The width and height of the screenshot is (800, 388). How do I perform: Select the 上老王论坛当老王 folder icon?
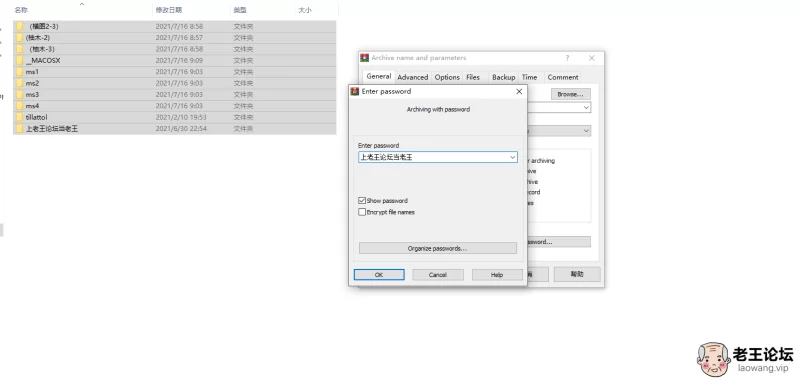(20, 129)
